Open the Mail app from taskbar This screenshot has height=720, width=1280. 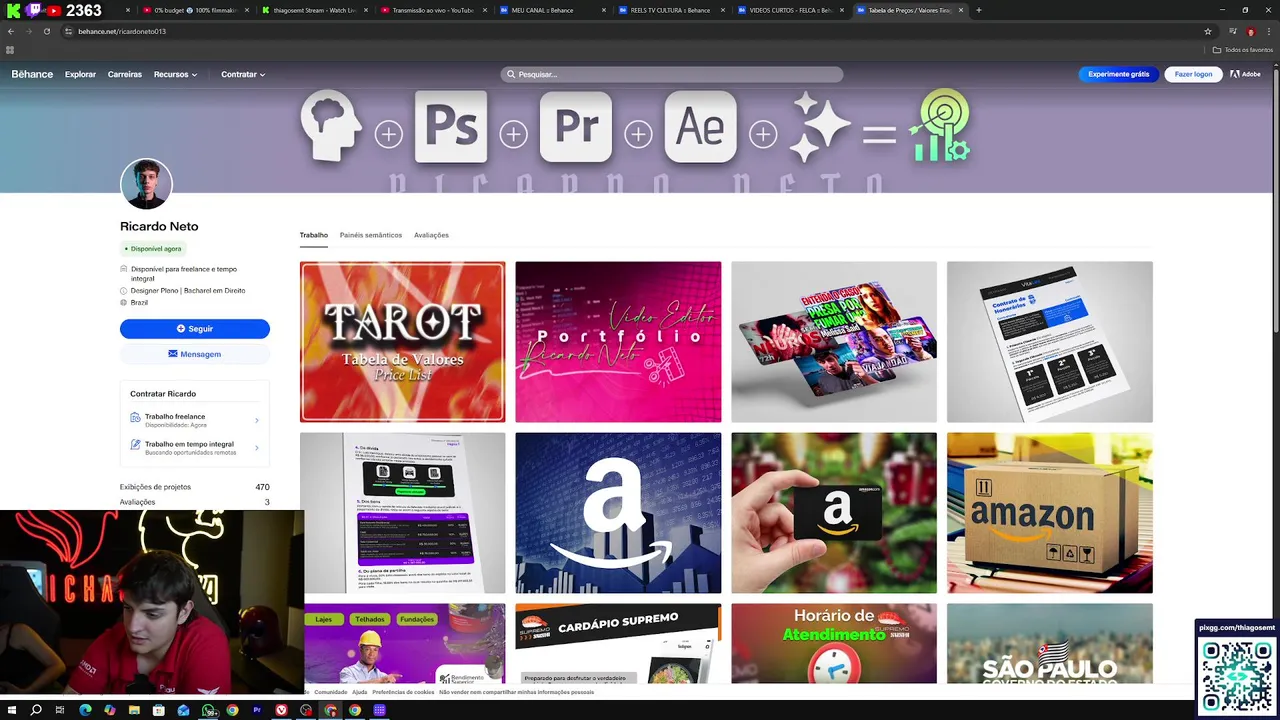pyautogui.click(x=183, y=710)
